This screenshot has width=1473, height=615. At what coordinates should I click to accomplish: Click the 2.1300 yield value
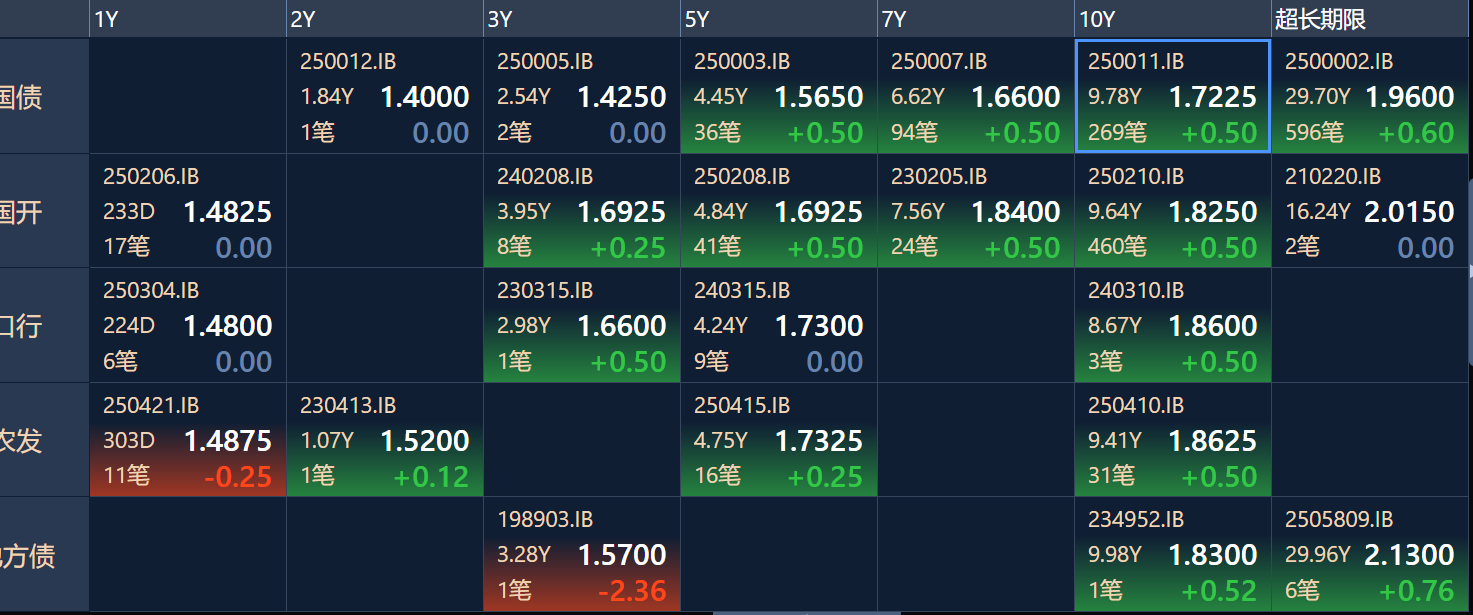[1410, 555]
